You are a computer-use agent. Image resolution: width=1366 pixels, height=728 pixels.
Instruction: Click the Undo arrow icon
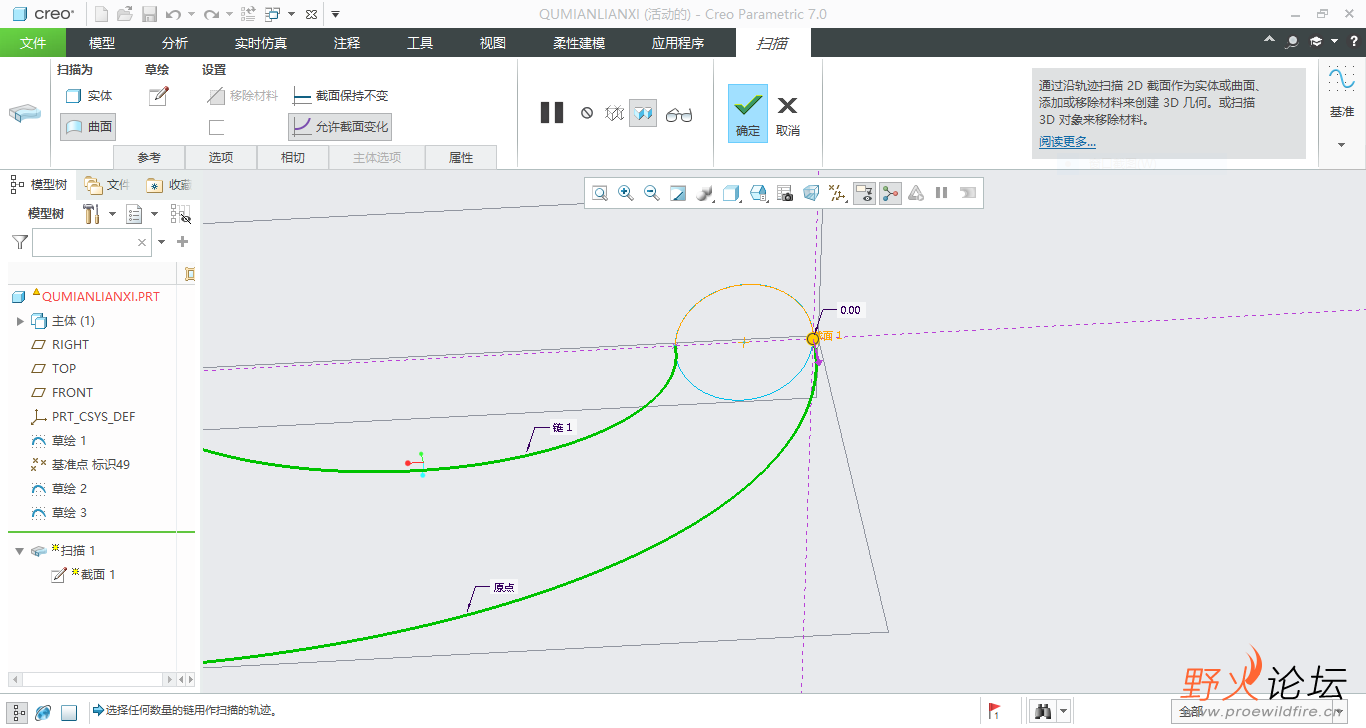pos(173,14)
